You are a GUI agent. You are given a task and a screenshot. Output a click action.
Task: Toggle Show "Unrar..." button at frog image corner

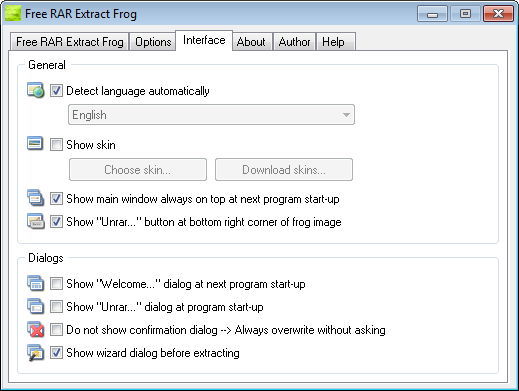coord(56,222)
